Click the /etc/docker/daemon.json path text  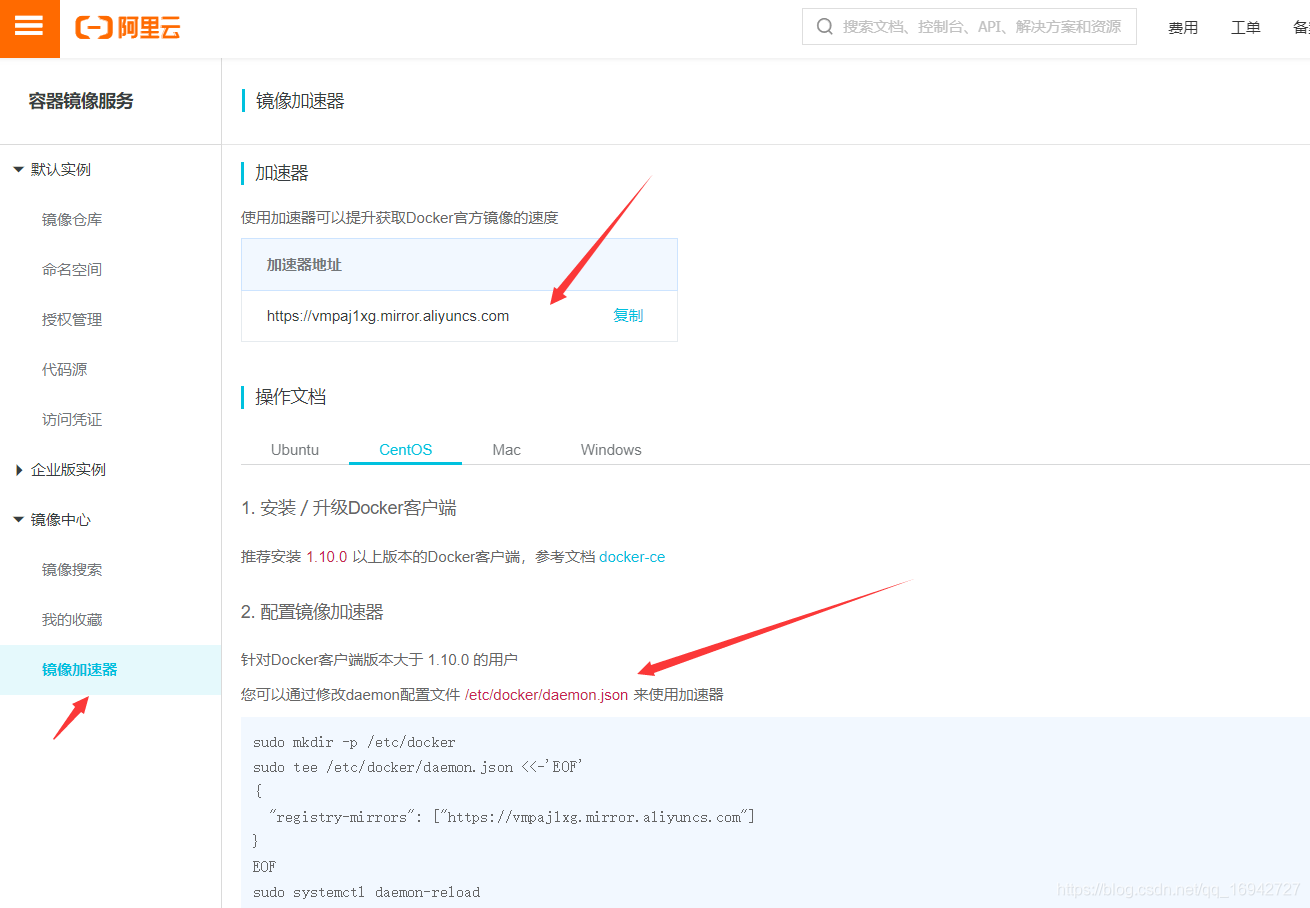[547, 695]
